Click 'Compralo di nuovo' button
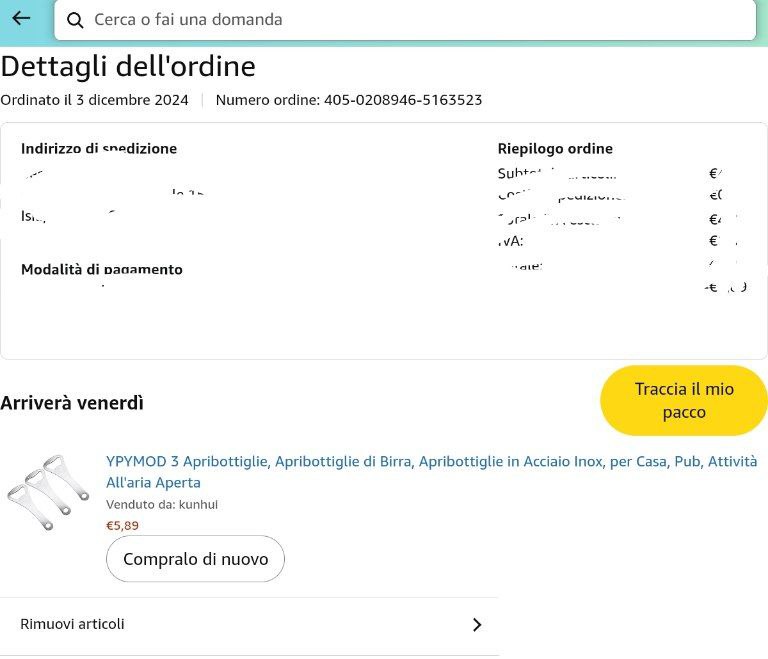Screen dimensions: 768x659 195,559
